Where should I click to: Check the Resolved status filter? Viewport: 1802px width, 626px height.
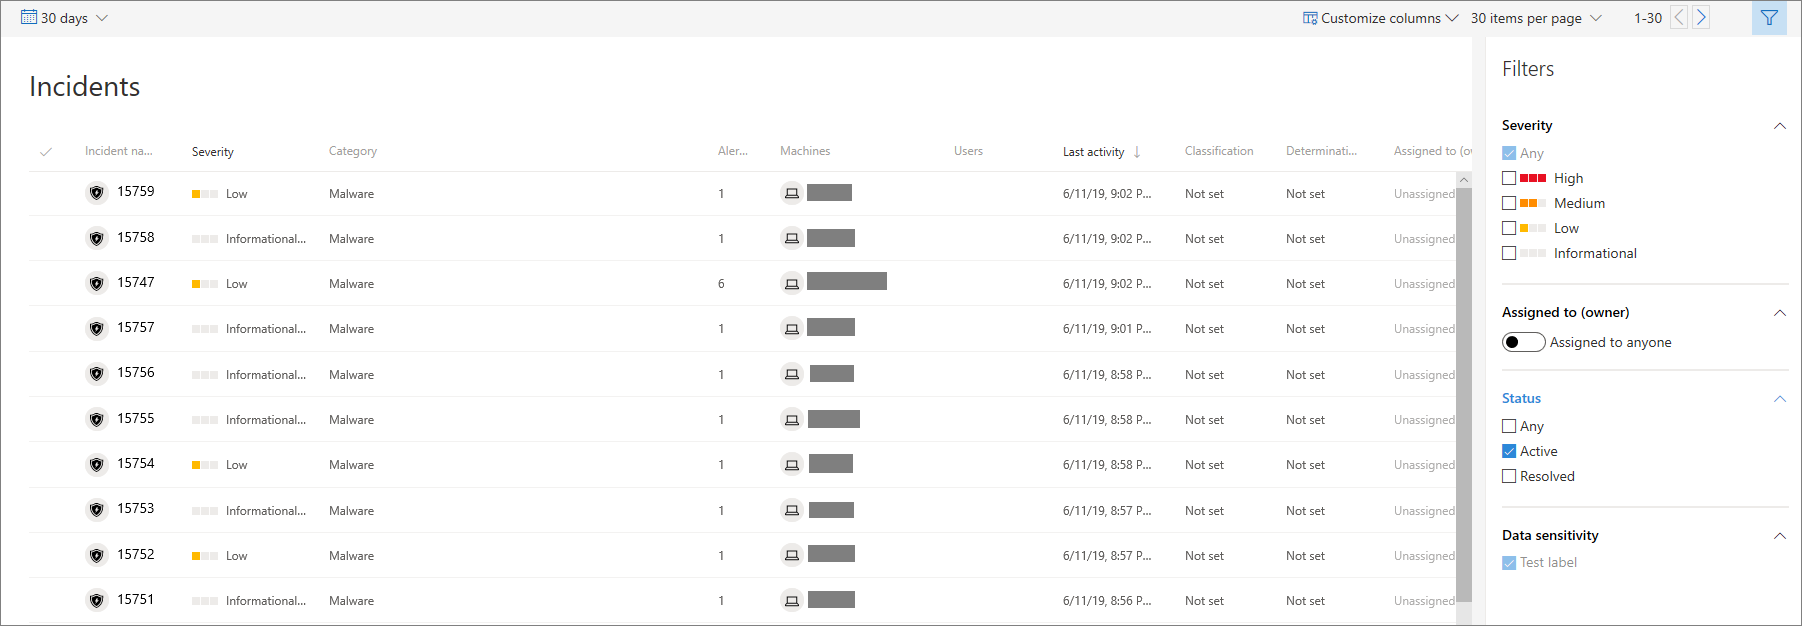click(x=1509, y=476)
